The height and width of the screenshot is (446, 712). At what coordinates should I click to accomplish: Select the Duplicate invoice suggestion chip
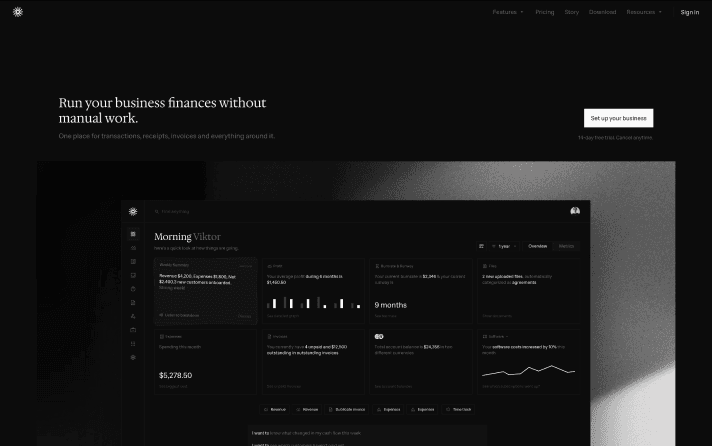(346, 410)
